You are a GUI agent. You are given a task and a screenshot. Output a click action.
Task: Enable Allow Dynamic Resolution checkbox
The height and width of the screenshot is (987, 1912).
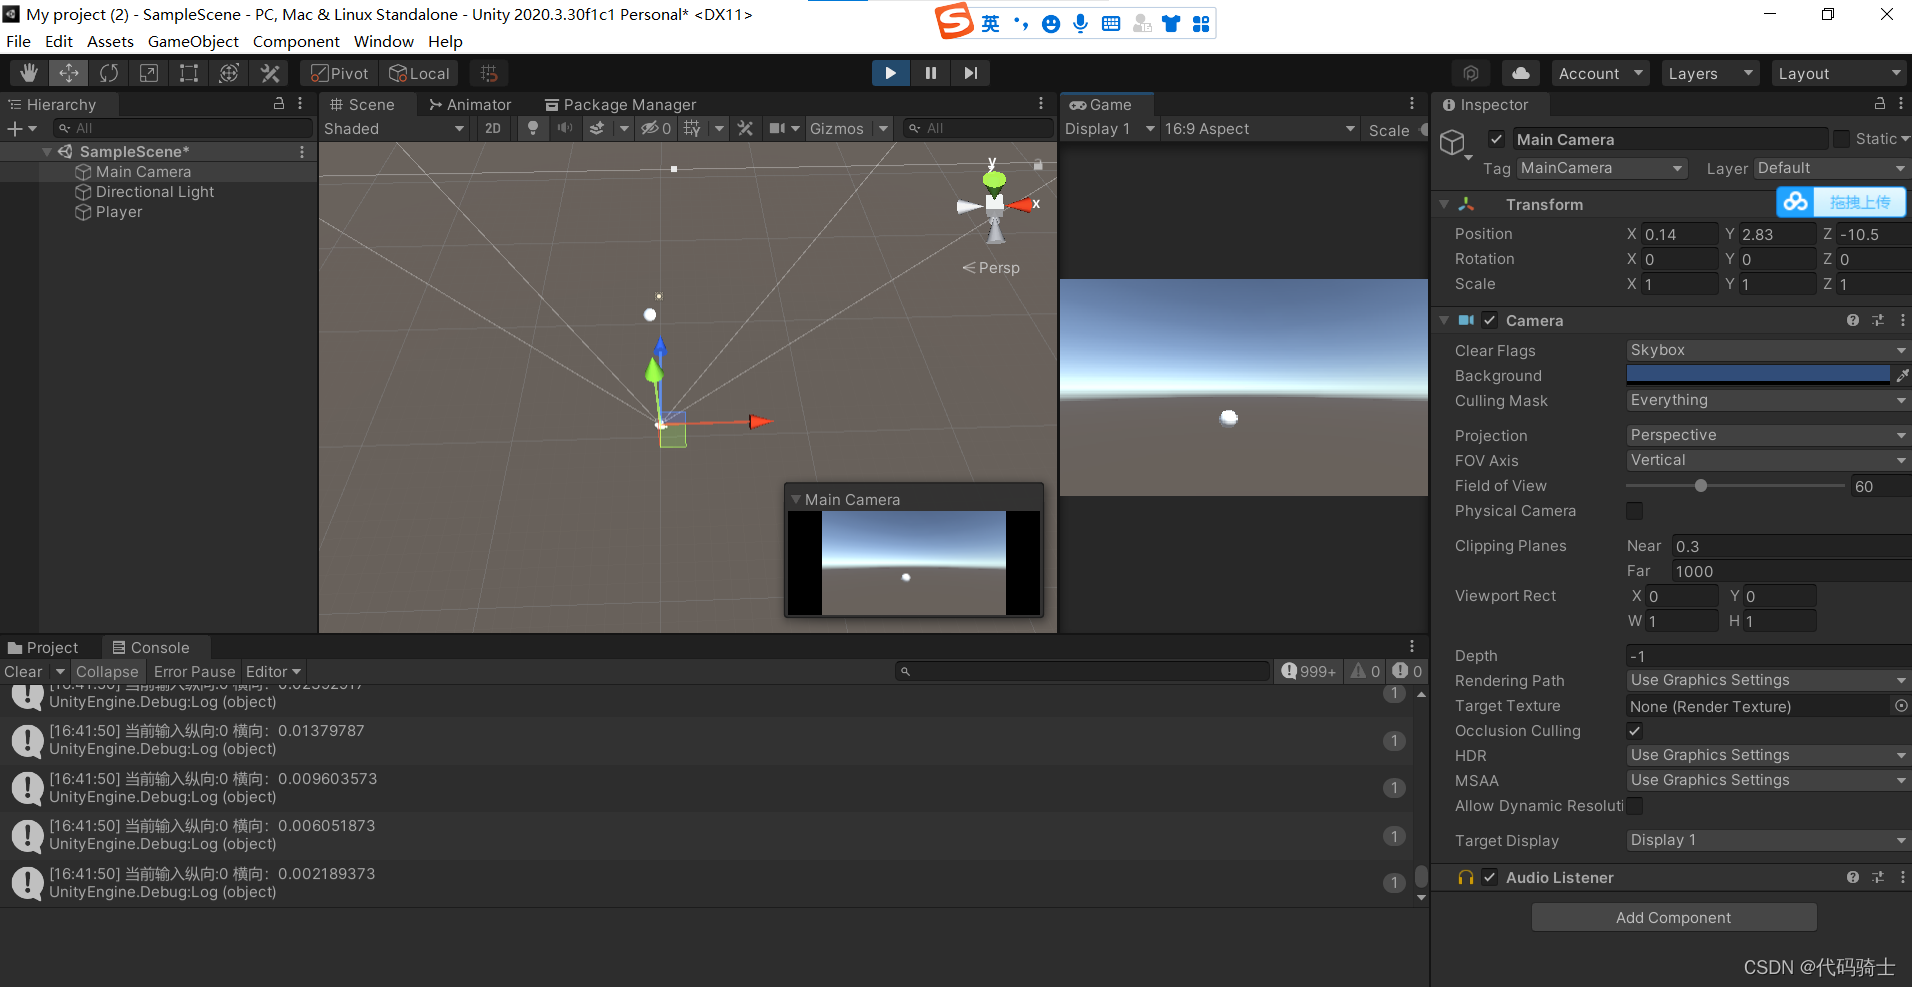[1634, 806]
